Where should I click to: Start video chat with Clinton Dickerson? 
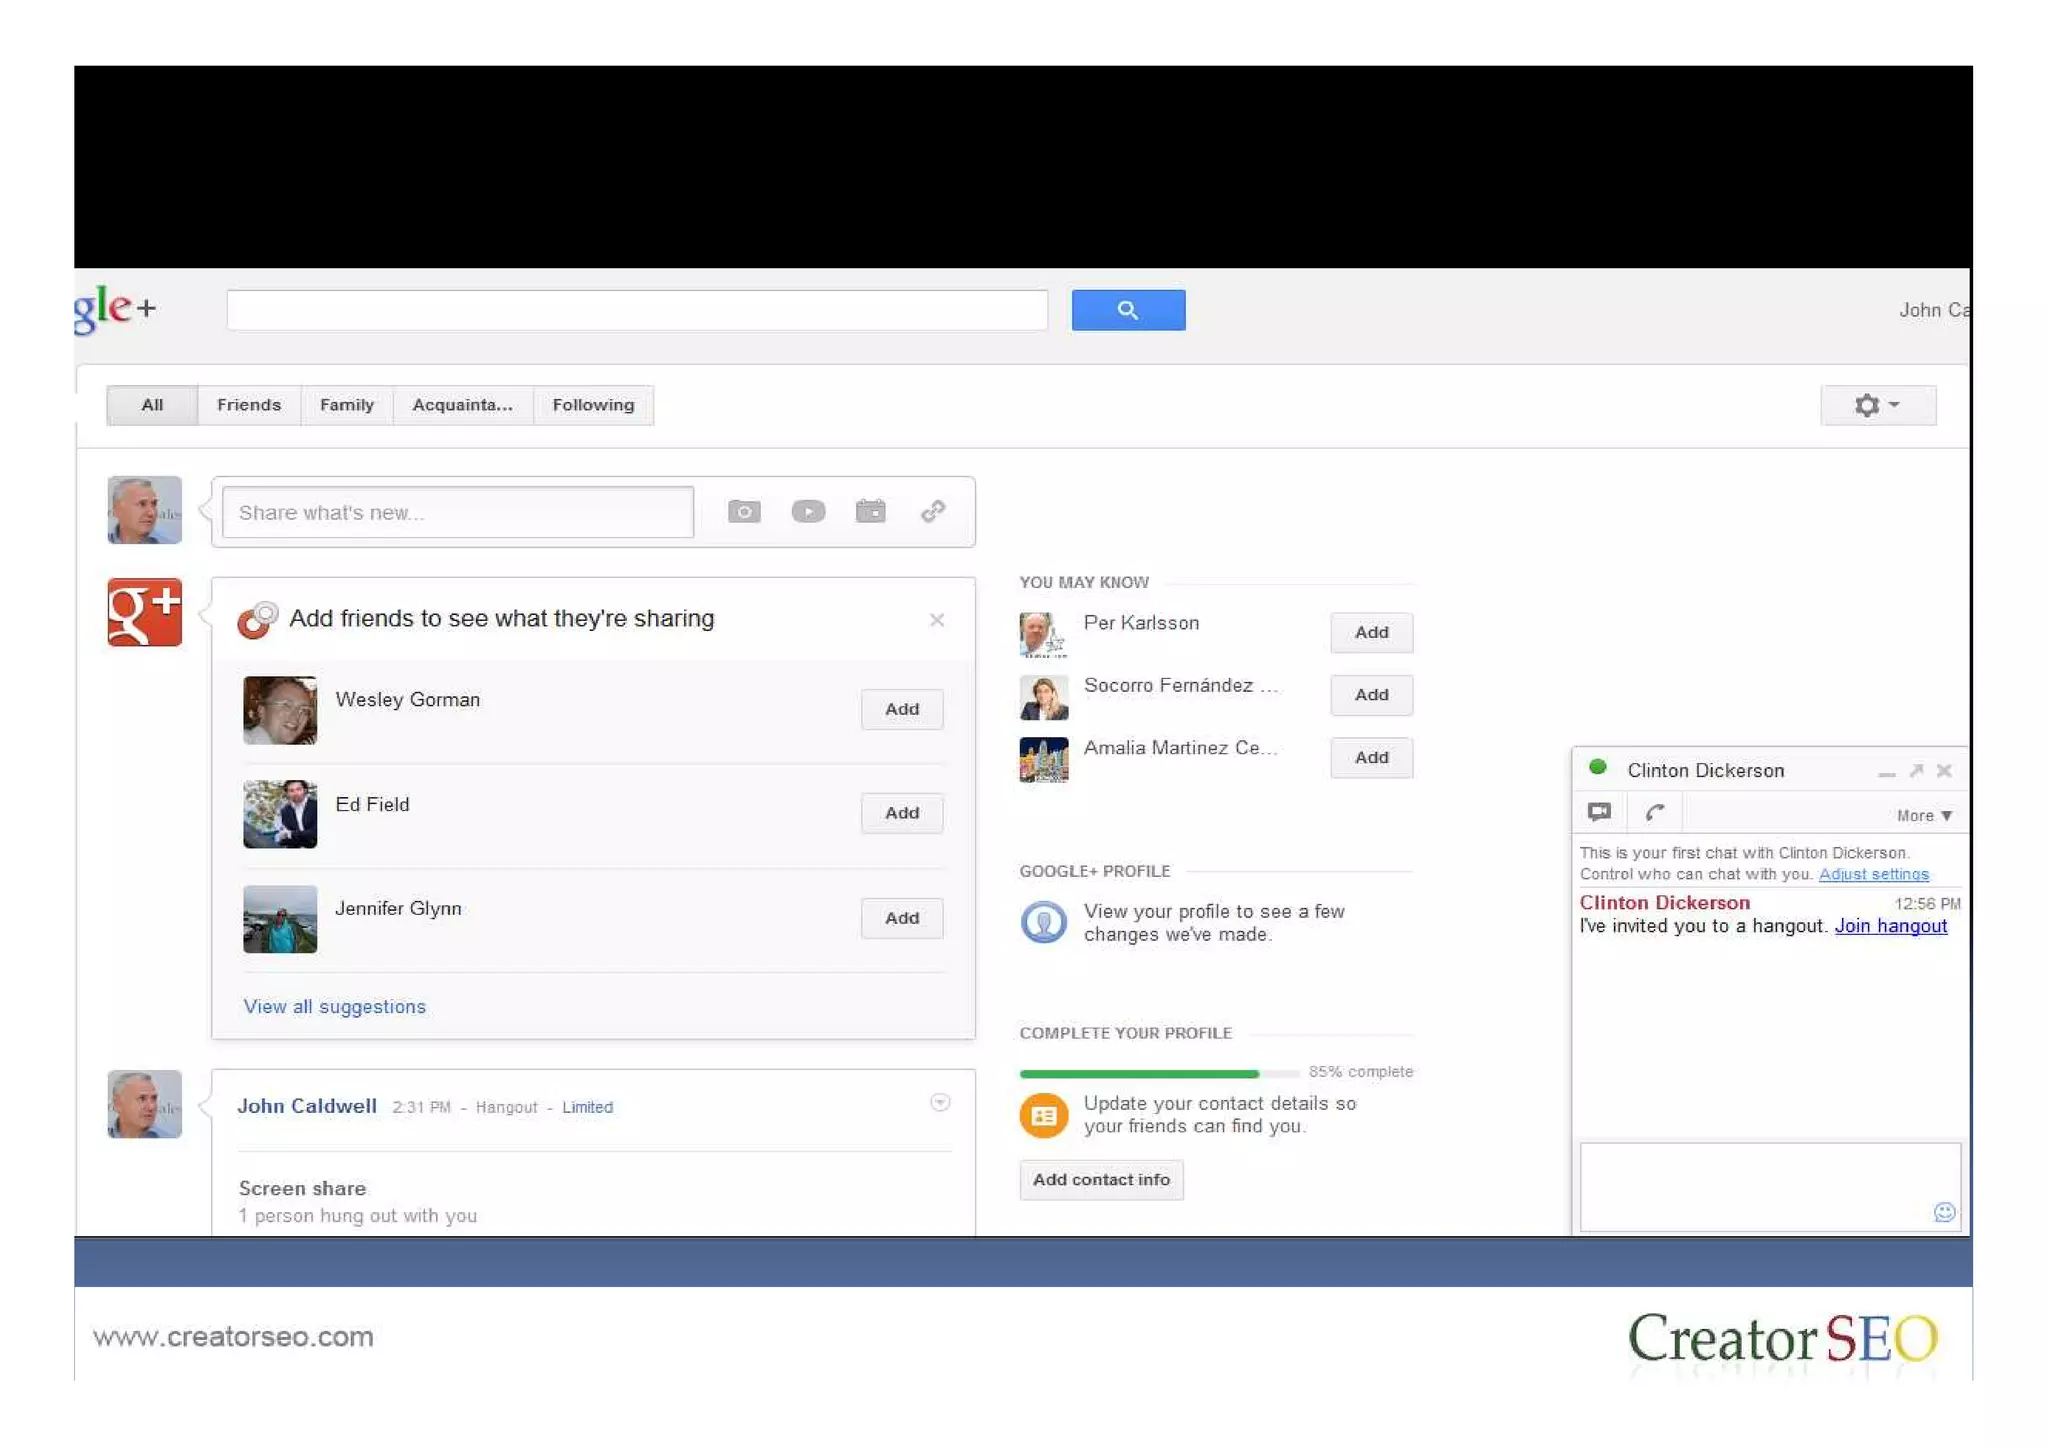coord(1599,812)
